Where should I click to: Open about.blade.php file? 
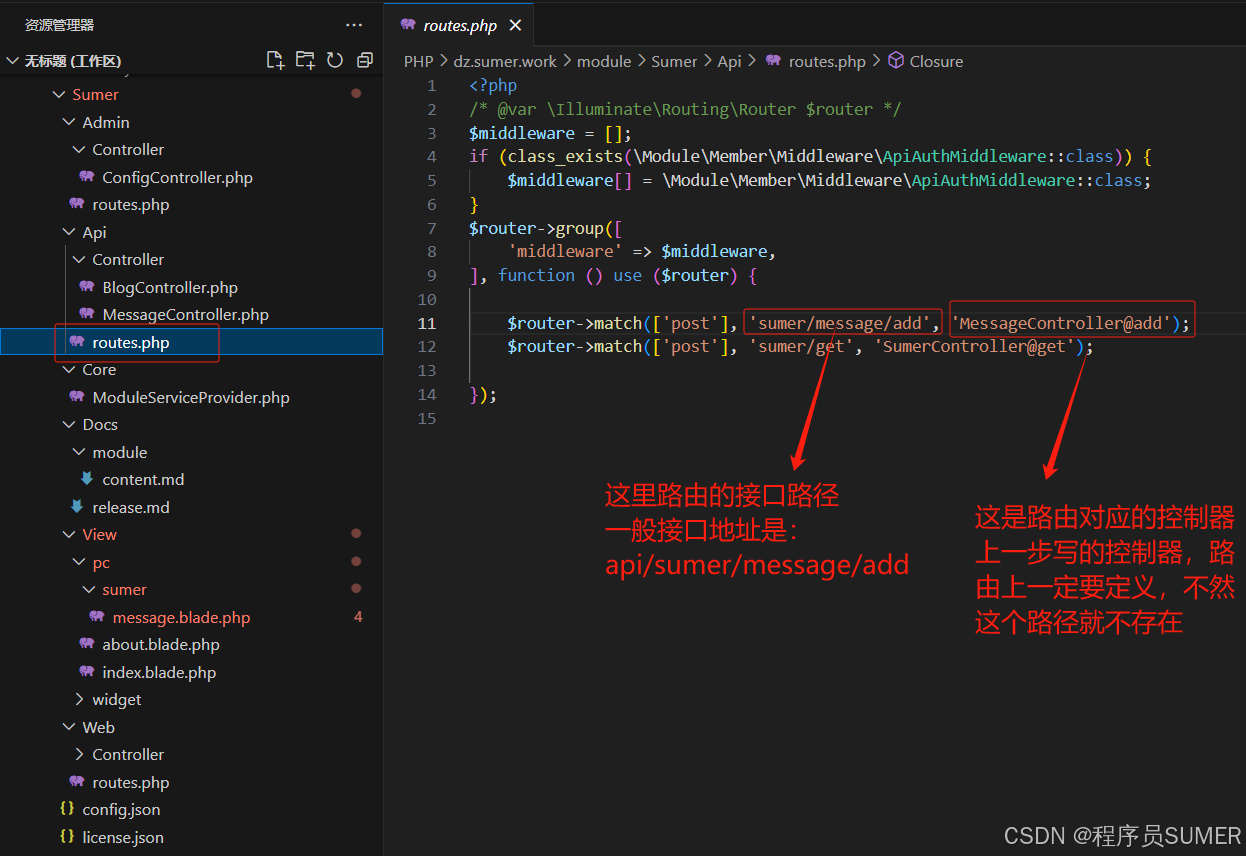[160, 644]
